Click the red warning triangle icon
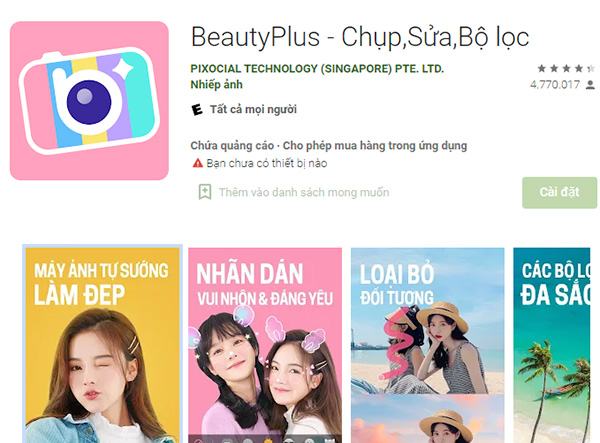 [197, 163]
